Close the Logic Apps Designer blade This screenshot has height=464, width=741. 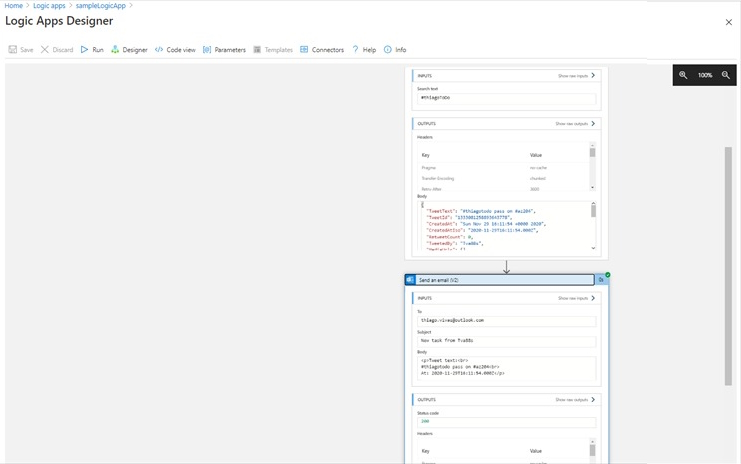pyautogui.click(x=728, y=22)
